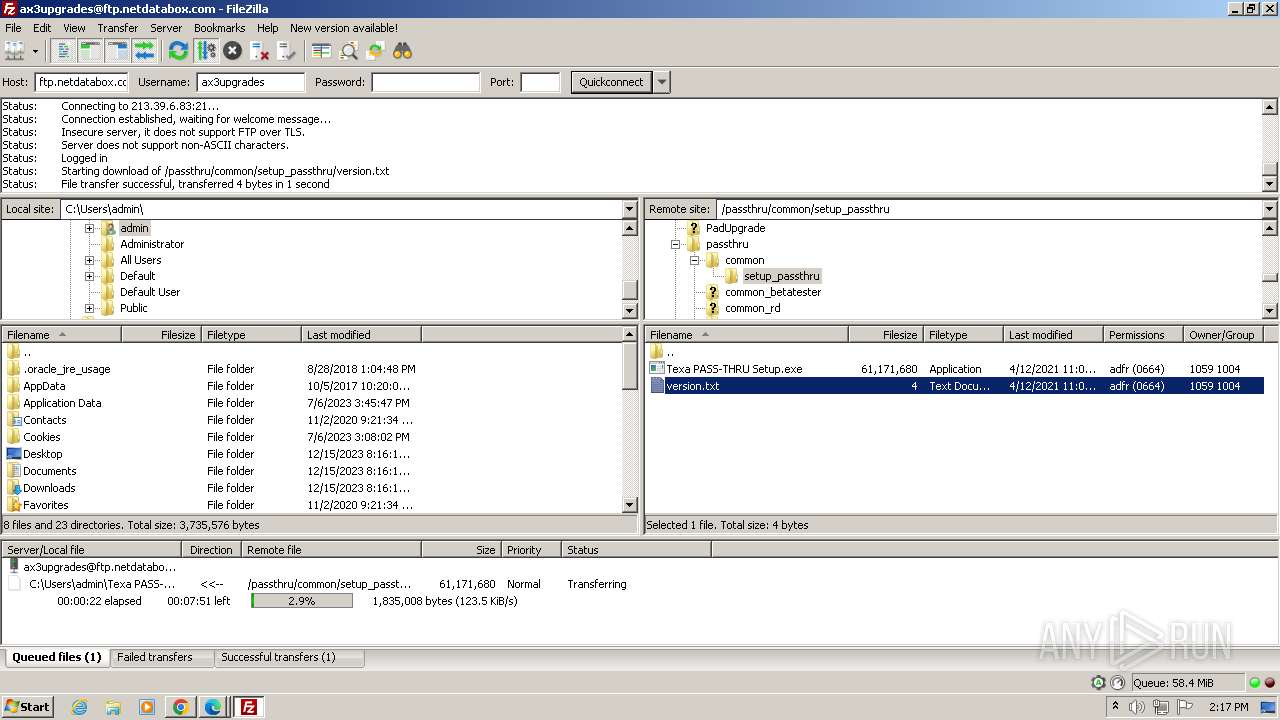Click the Quickconnect button
The height and width of the screenshot is (720, 1280).
click(611, 82)
